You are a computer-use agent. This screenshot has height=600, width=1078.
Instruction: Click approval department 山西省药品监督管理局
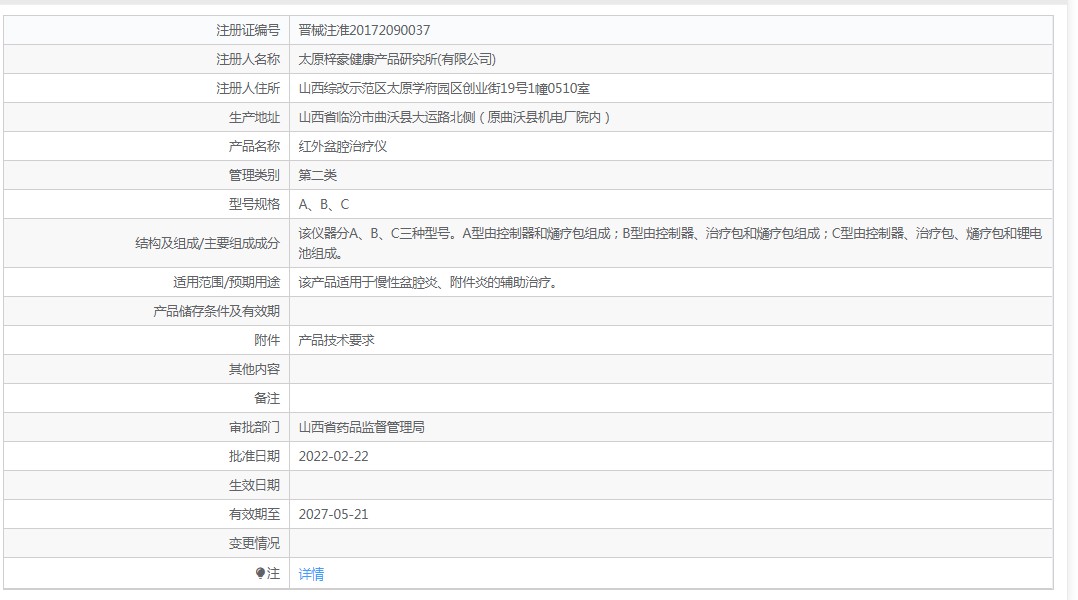click(x=362, y=427)
